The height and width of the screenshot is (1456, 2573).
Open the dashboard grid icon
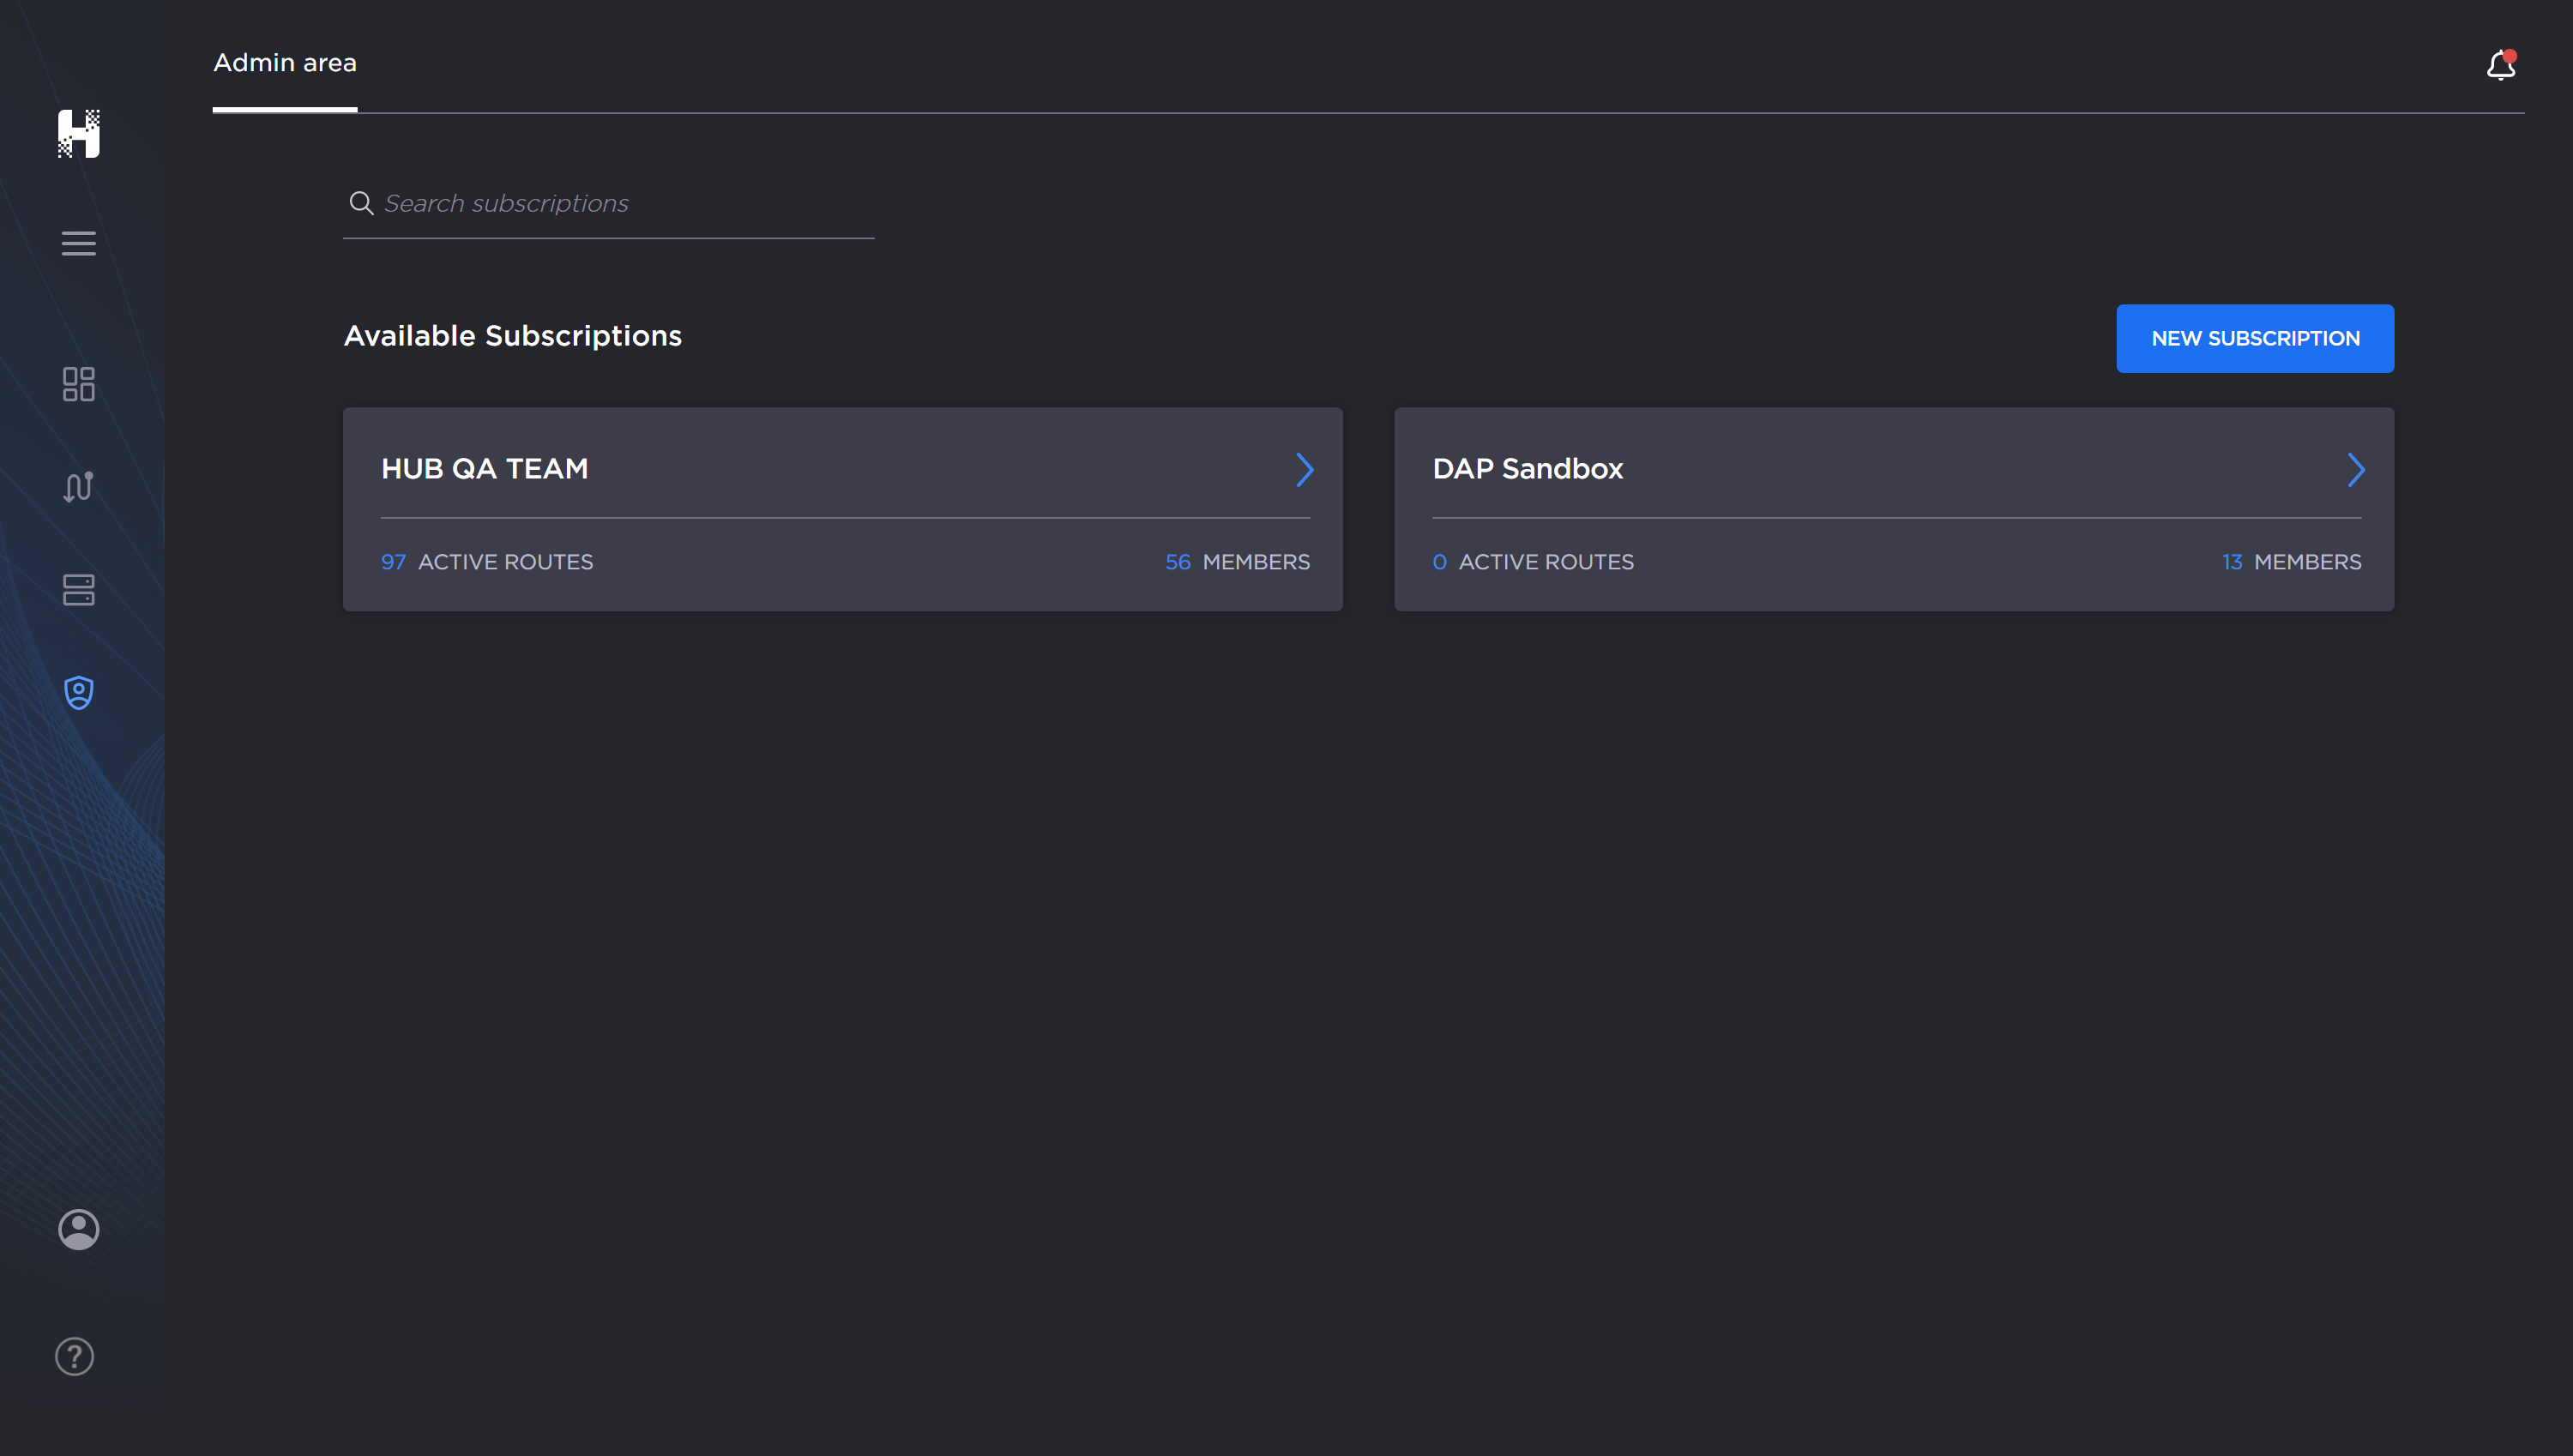pos(79,384)
